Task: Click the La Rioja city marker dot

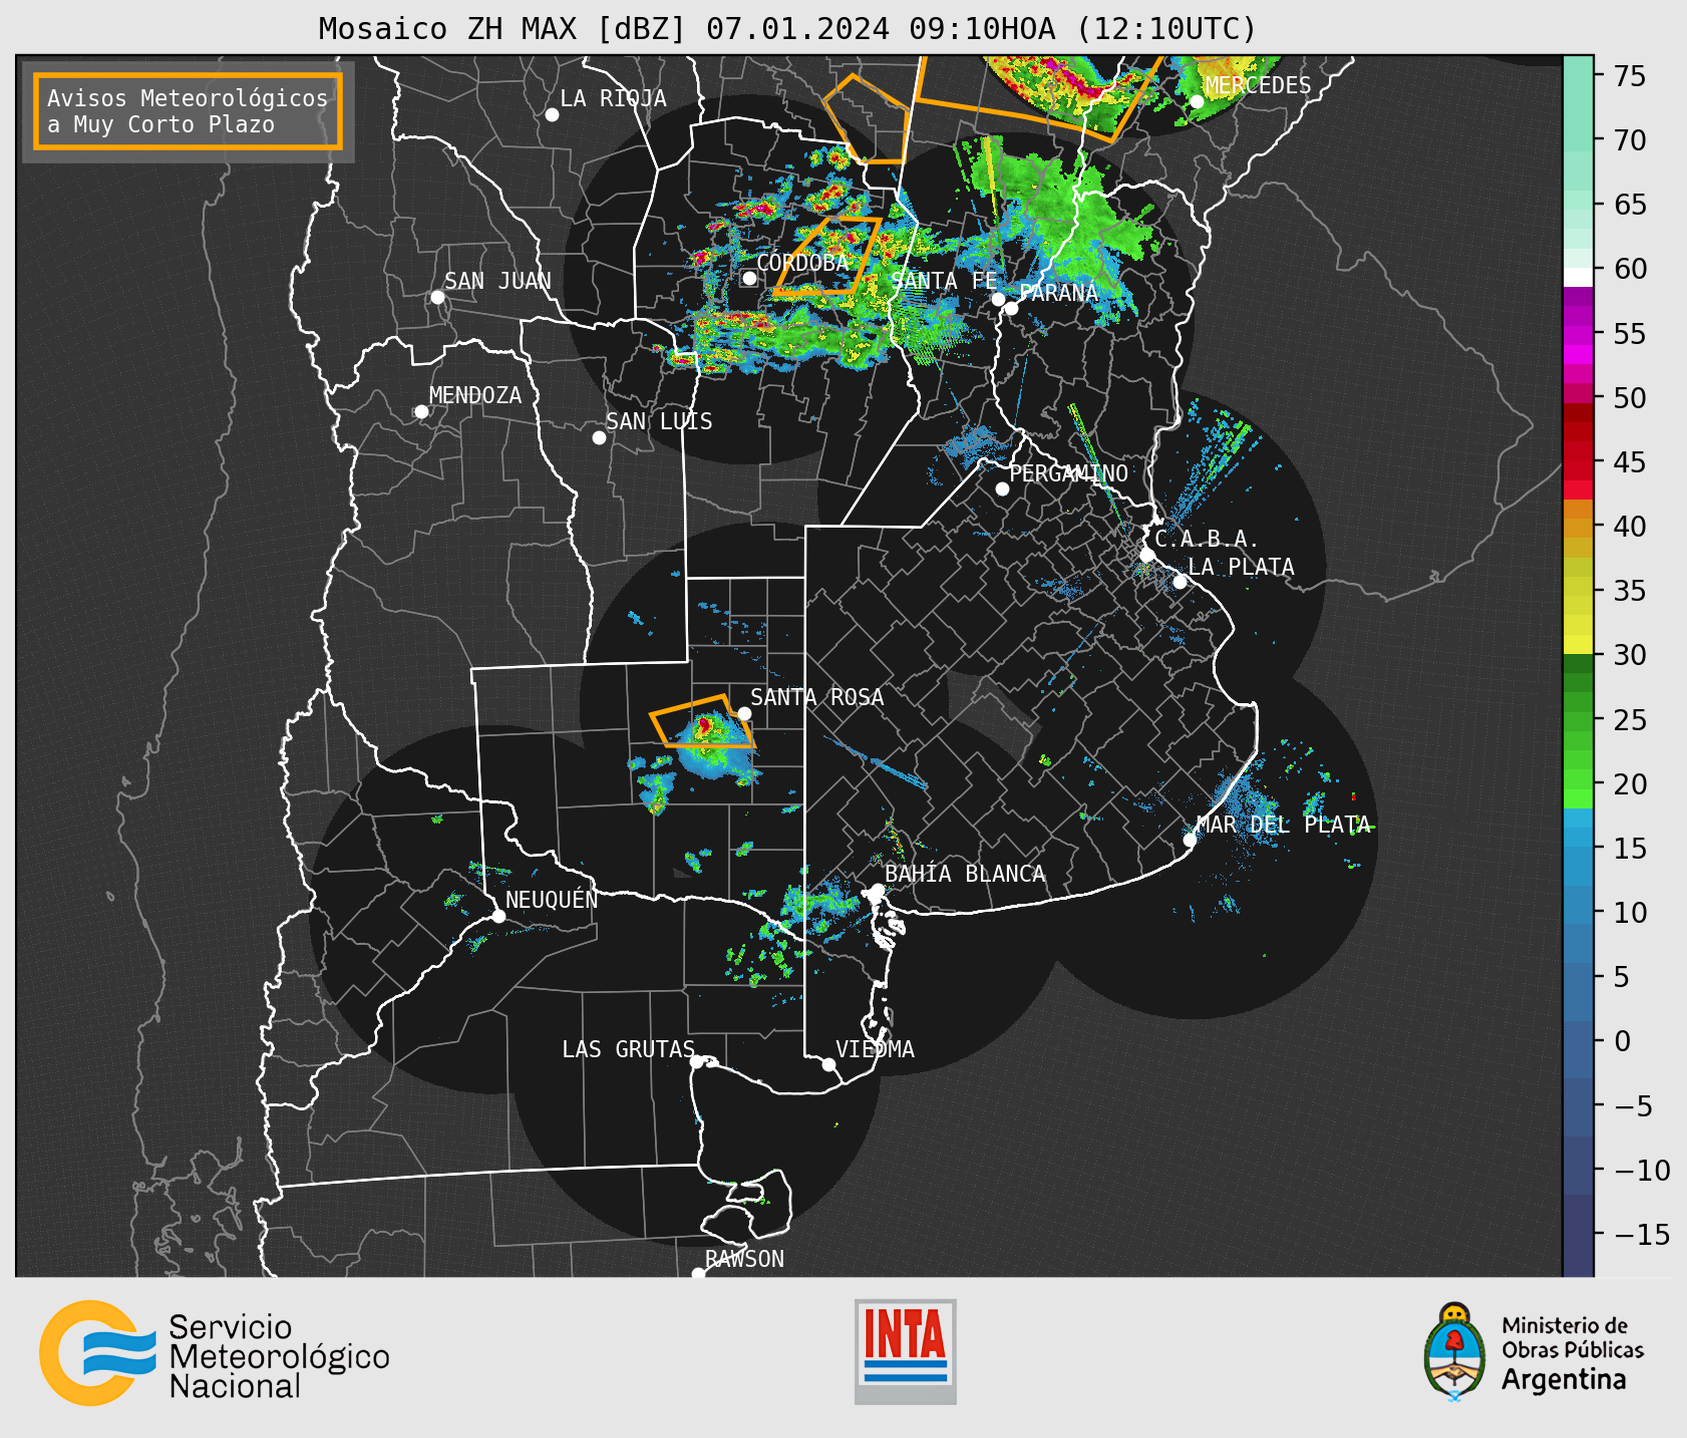Action: click(x=552, y=115)
